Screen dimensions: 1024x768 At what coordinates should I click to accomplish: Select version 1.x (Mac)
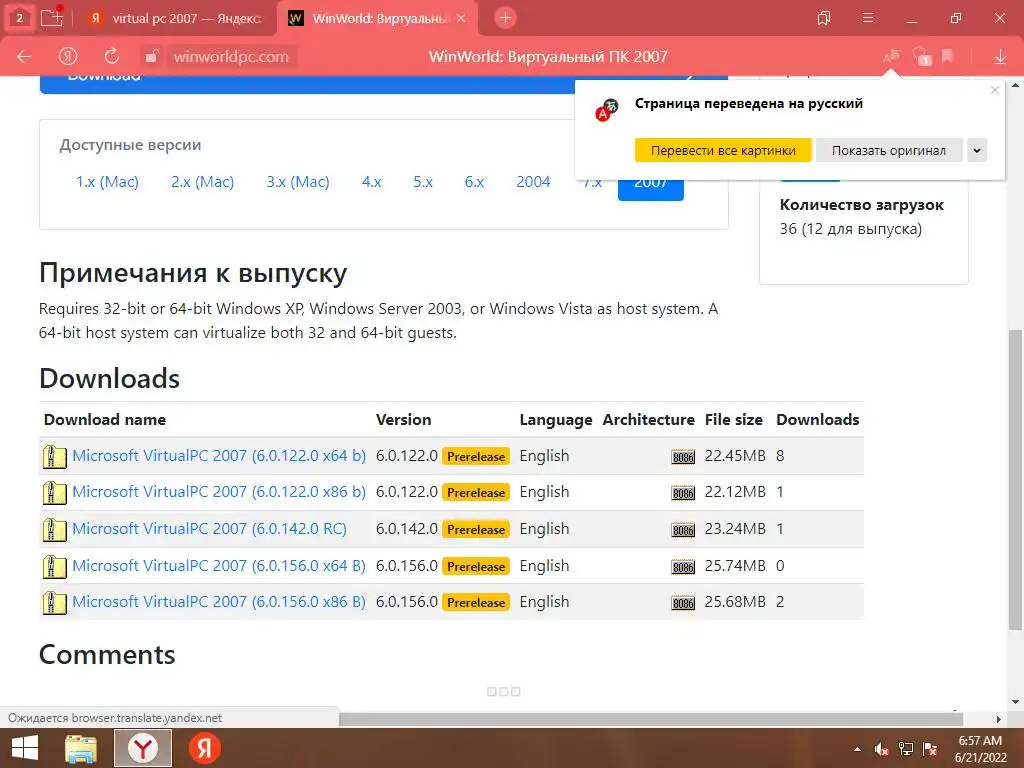[x=107, y=182]
